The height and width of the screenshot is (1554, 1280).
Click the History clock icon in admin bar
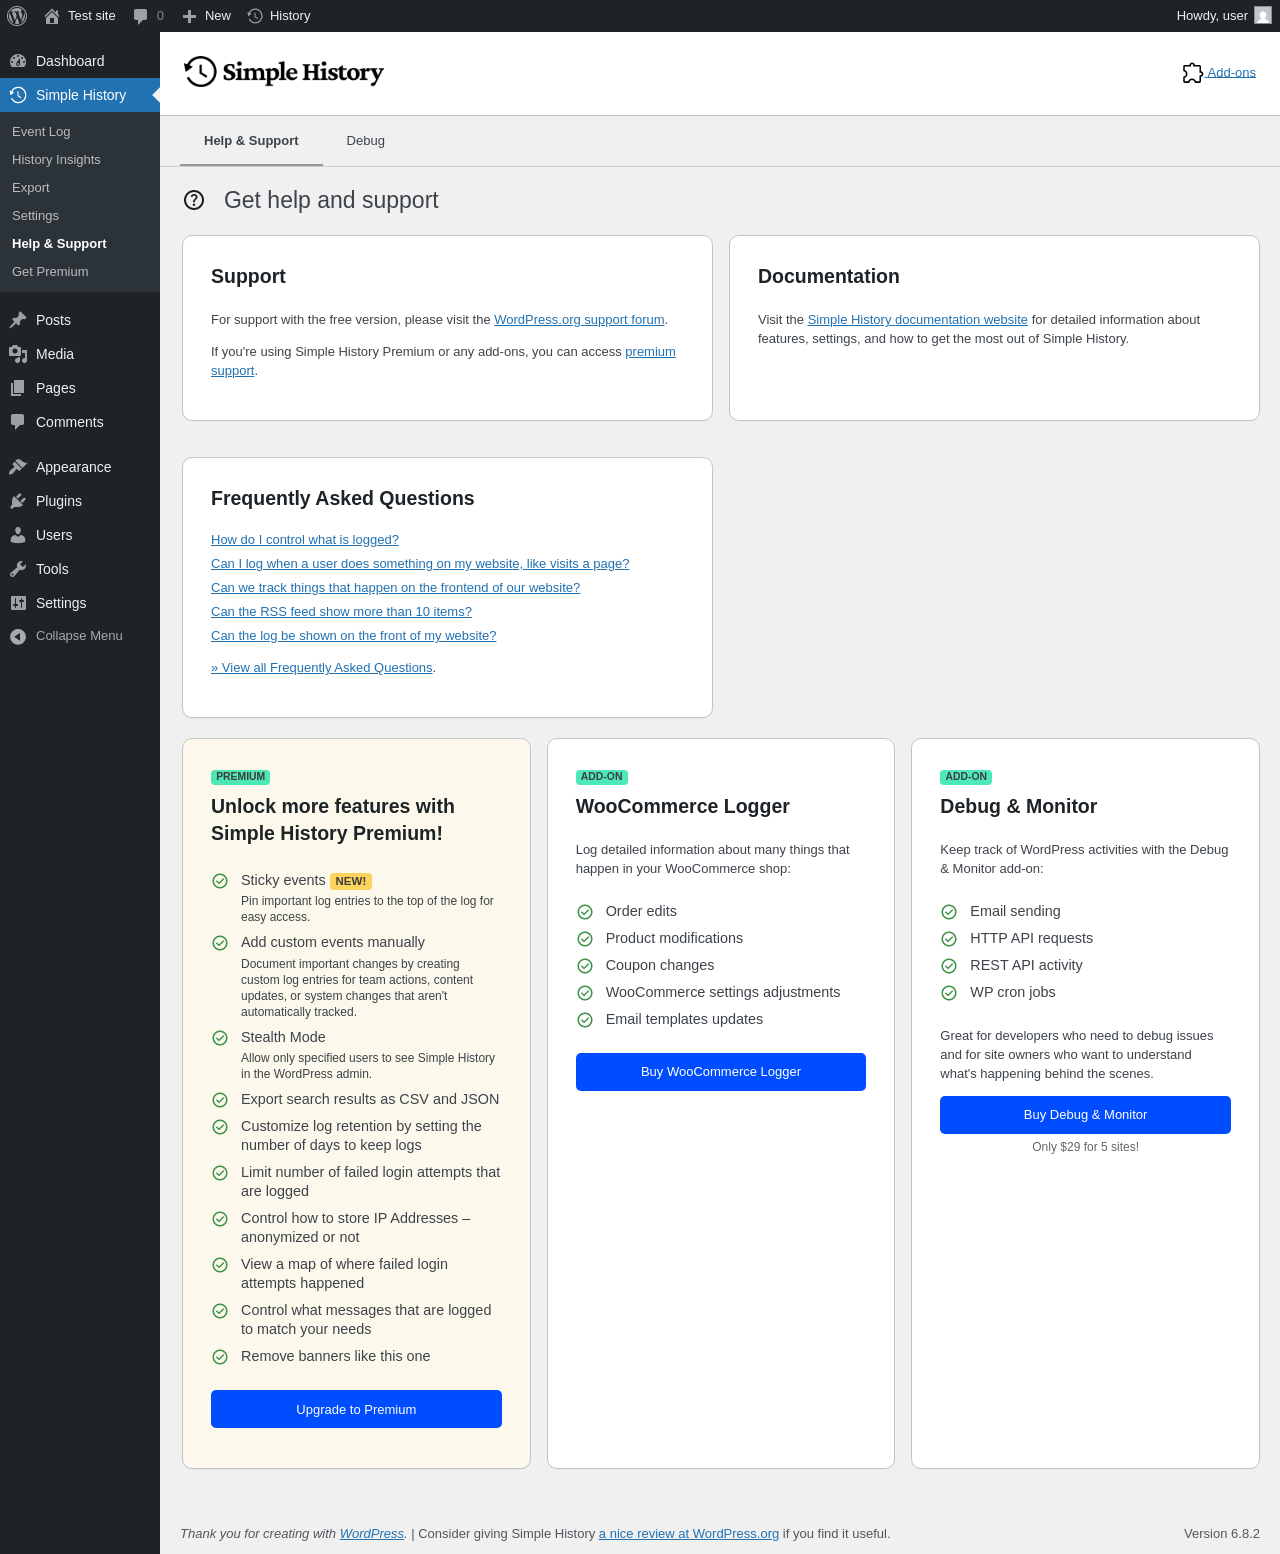click(255, 16)
